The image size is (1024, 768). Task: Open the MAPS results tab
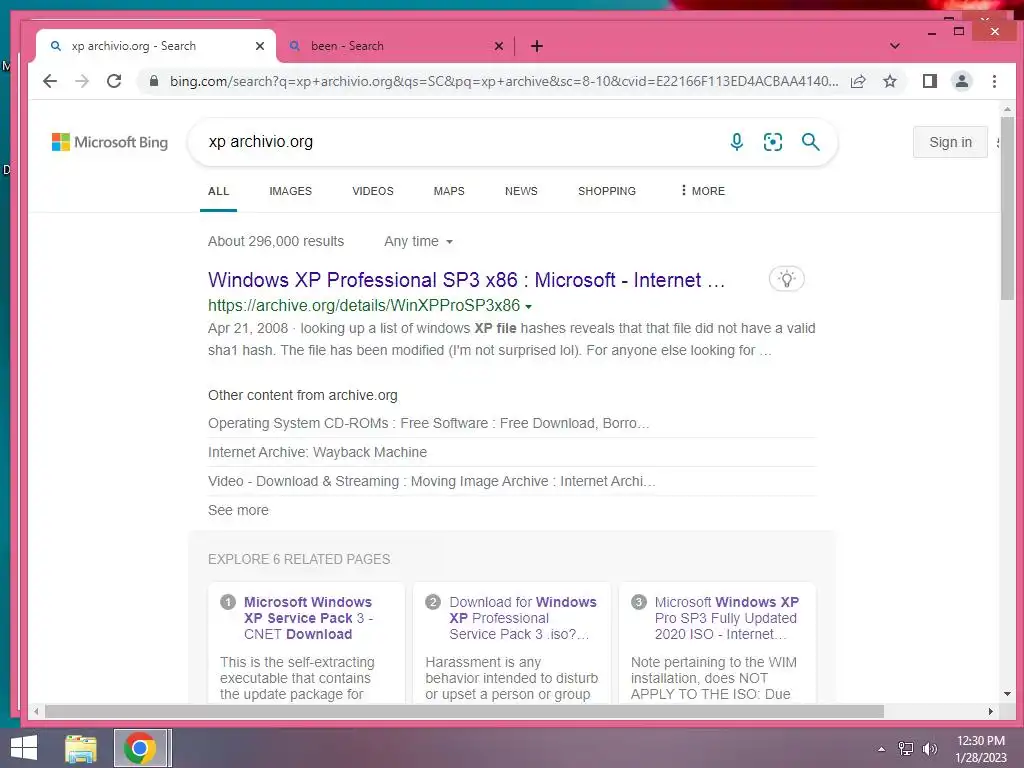tap(449, 191)
